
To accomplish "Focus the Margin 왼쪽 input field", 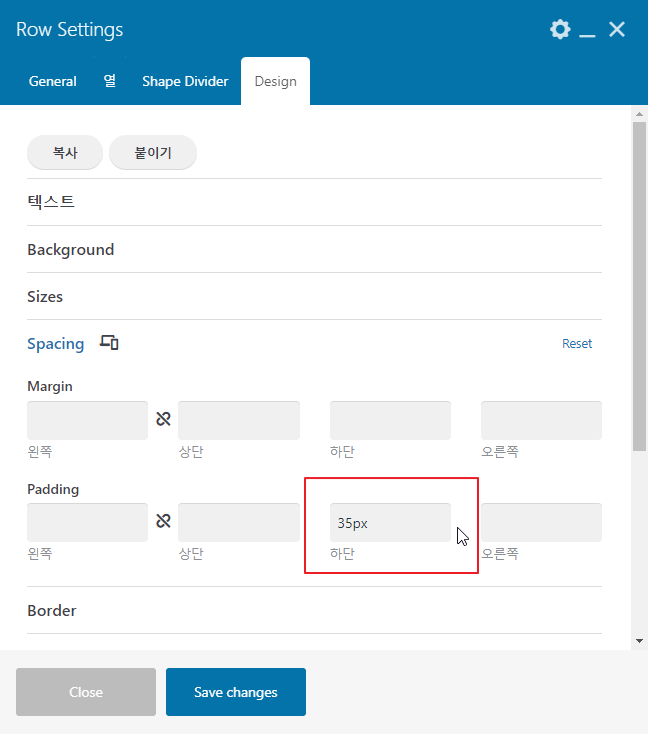I will 88,420.
